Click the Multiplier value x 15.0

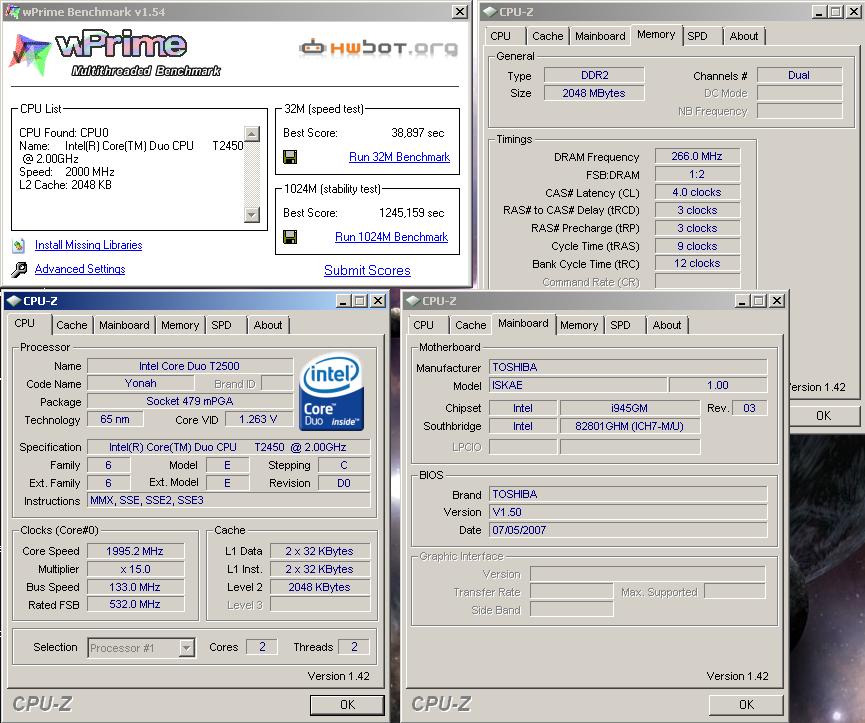(135, 569)
